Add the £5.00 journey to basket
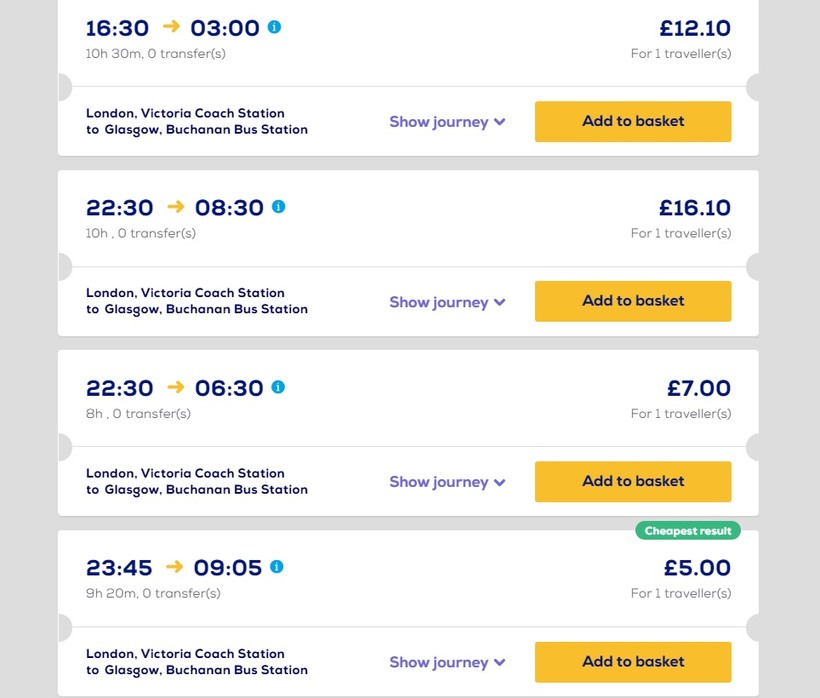 (x=633, y=661)
